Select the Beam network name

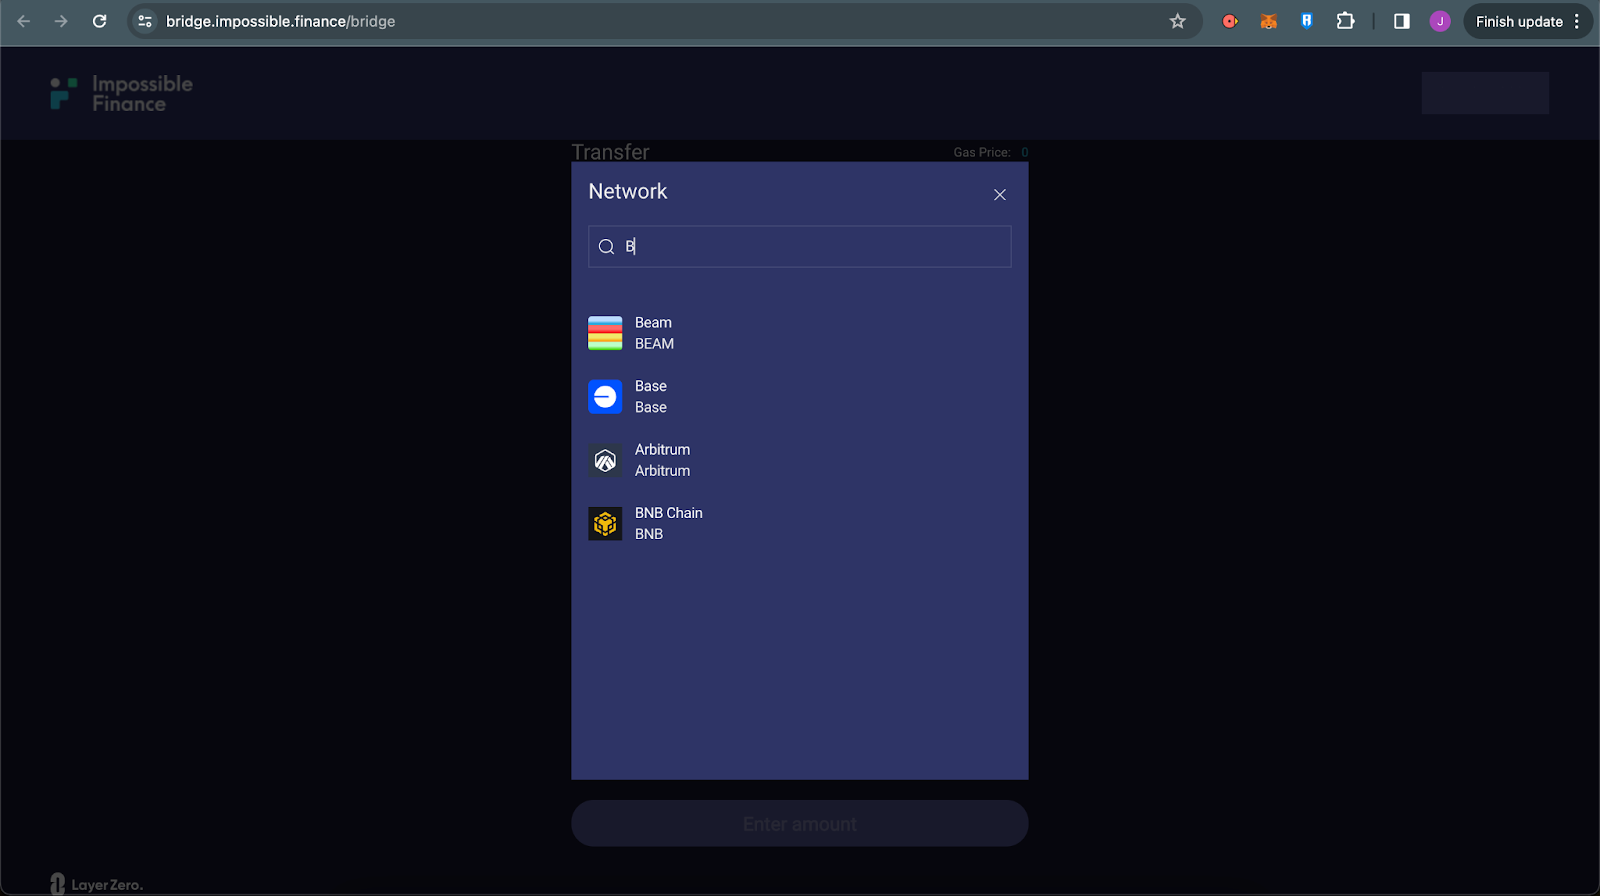point(653,322)
